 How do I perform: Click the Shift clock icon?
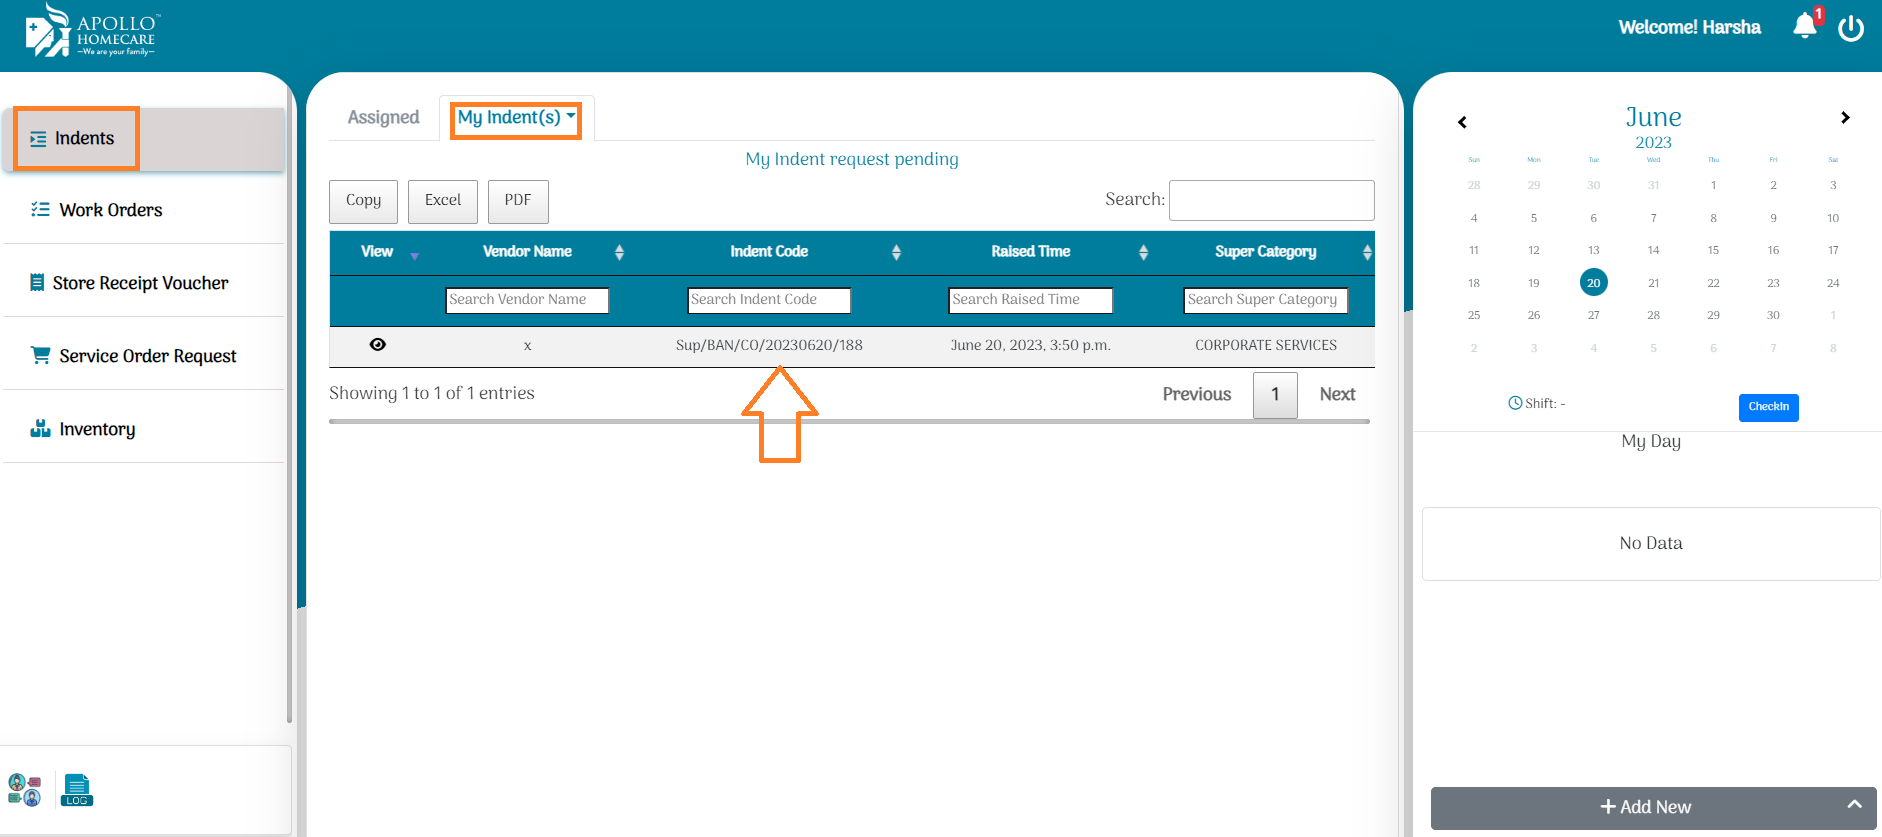tap(1515, 403)
